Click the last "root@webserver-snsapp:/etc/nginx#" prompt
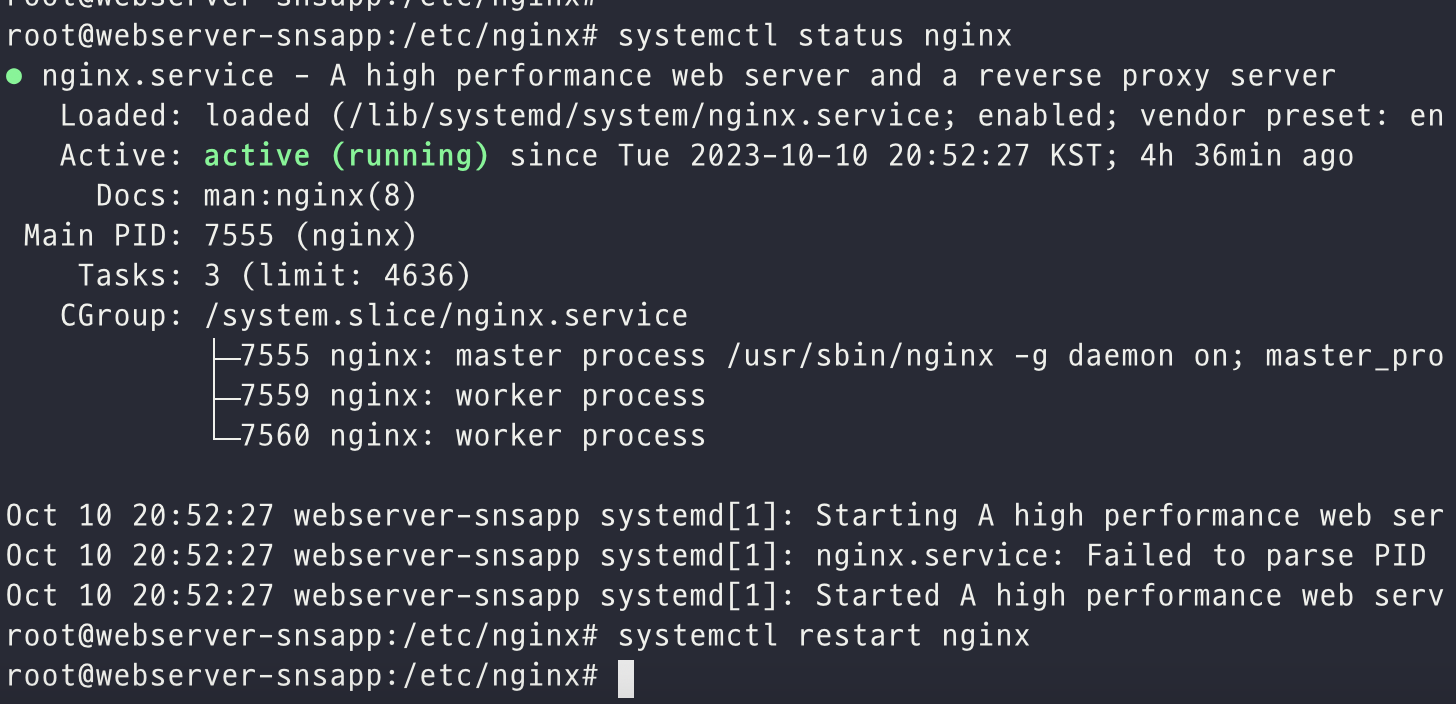 point(301,677)
